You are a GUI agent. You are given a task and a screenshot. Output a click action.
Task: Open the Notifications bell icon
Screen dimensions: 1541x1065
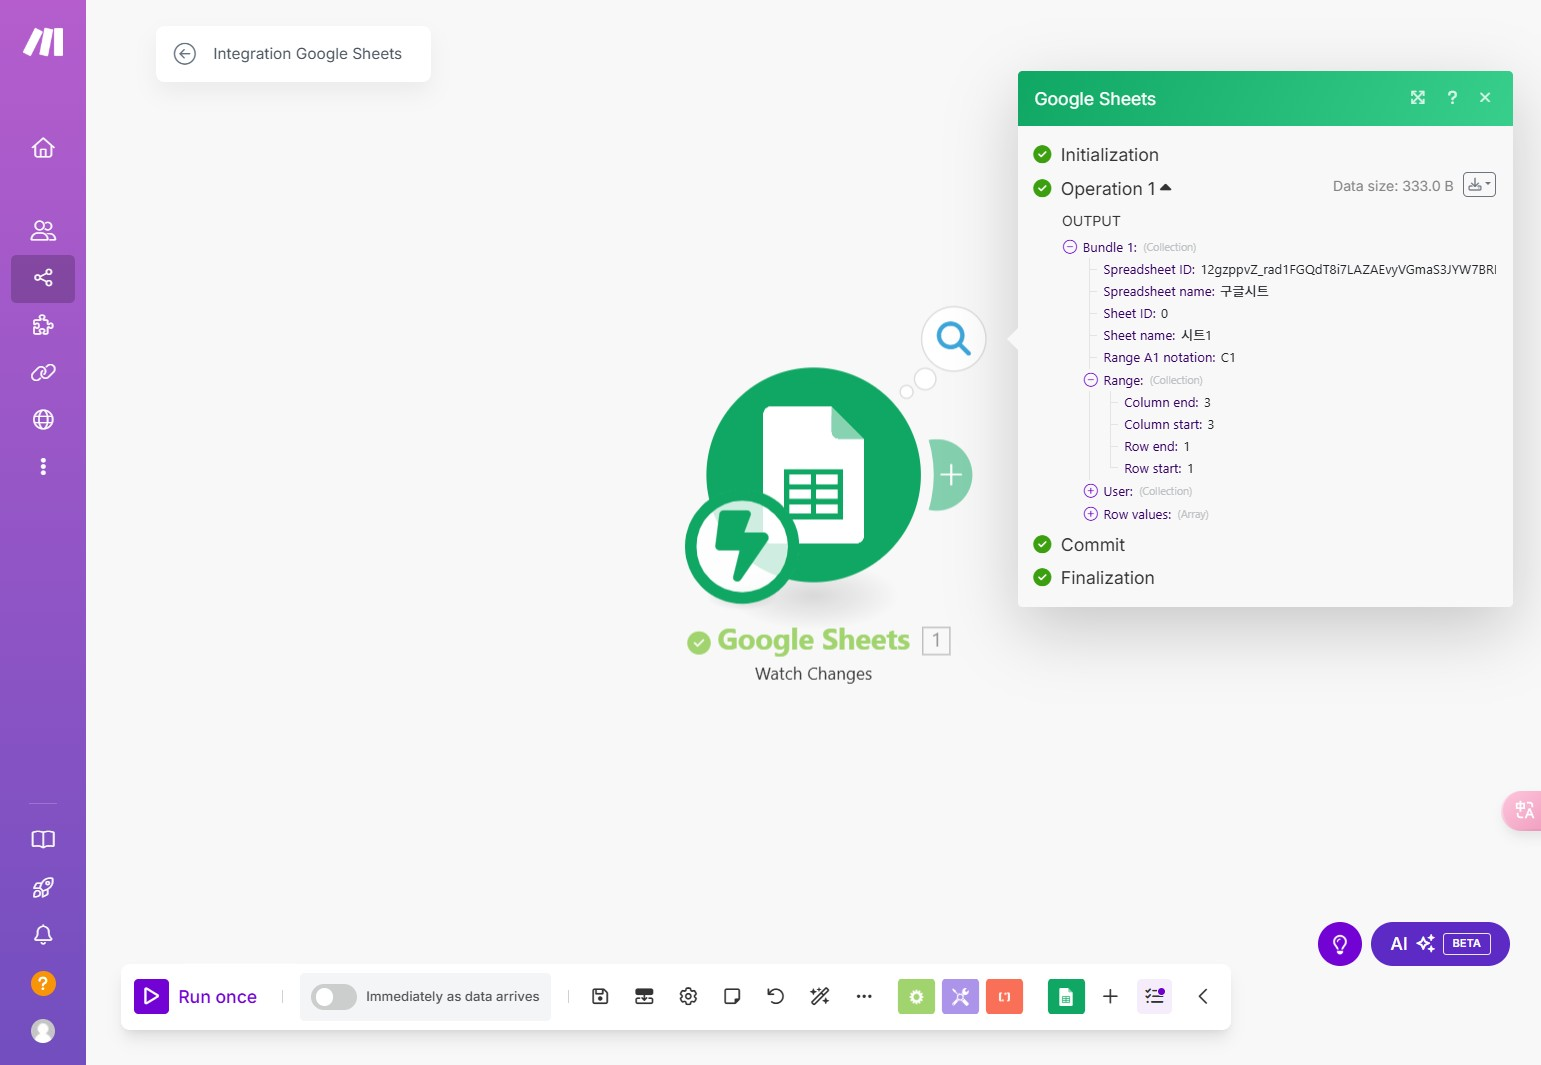coord(43,935)
